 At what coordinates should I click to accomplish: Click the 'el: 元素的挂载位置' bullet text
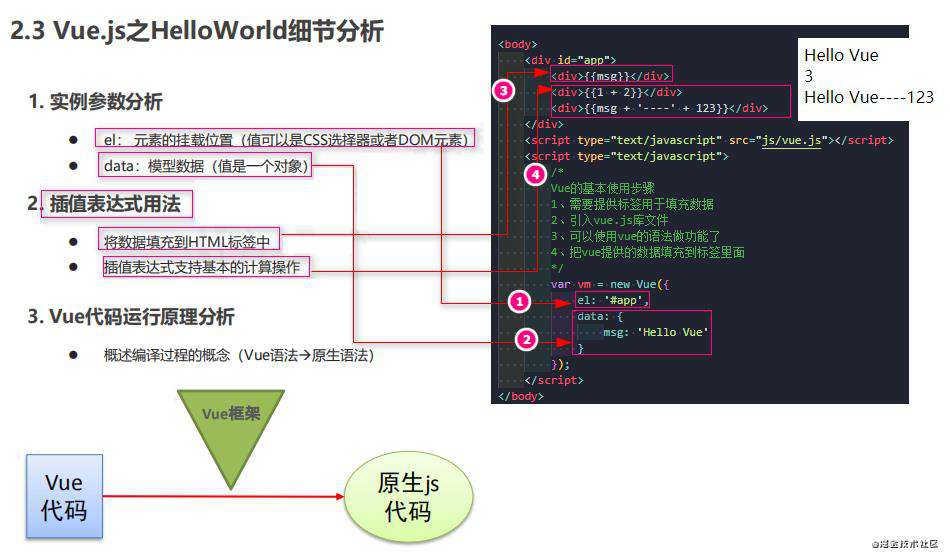[285, 139]
